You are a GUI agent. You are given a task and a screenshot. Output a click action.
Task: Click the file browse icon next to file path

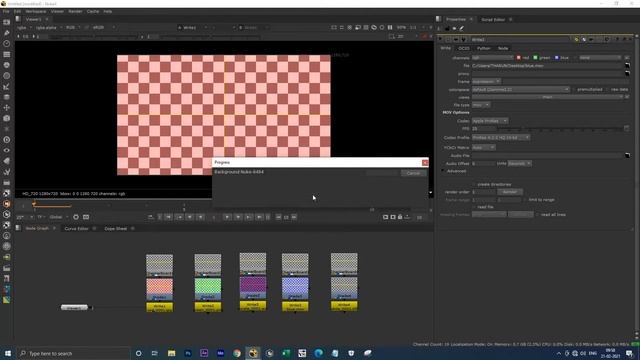coord(627,65)
